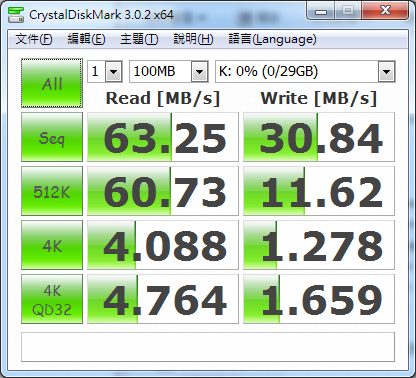
Task: Select the 4K write value 1.278
Action: 319,245
